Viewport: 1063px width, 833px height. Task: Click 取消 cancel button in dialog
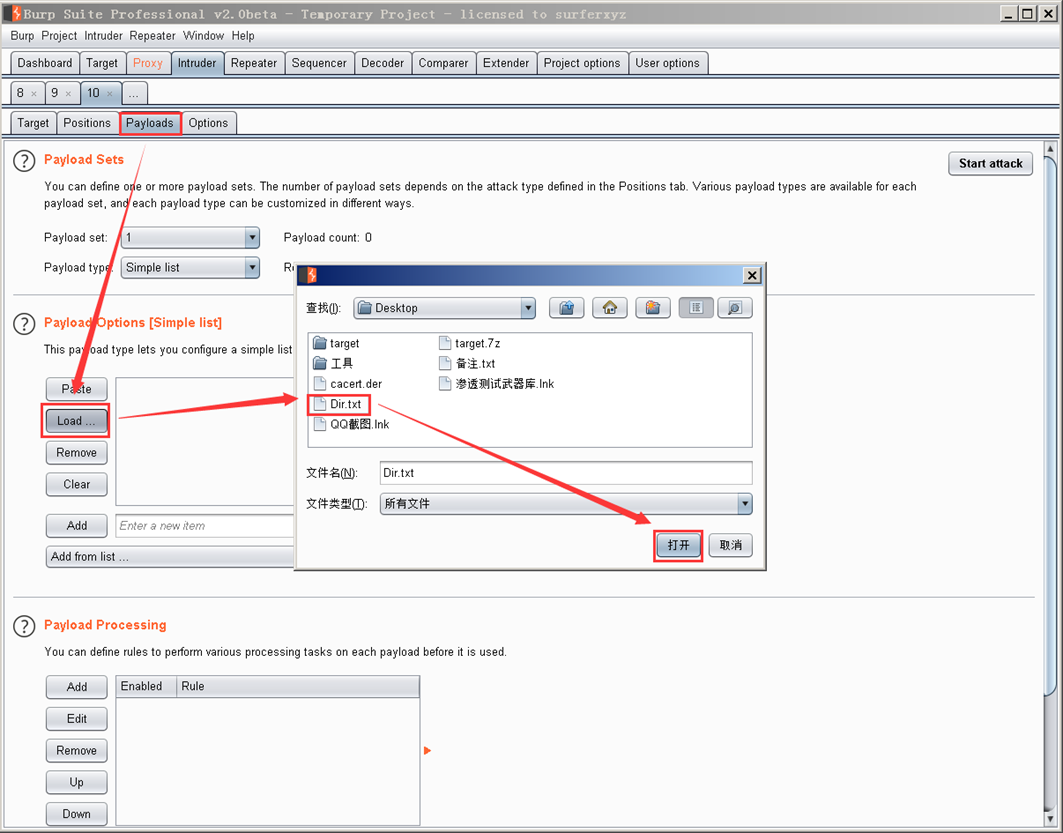click(x=730, y=545)
